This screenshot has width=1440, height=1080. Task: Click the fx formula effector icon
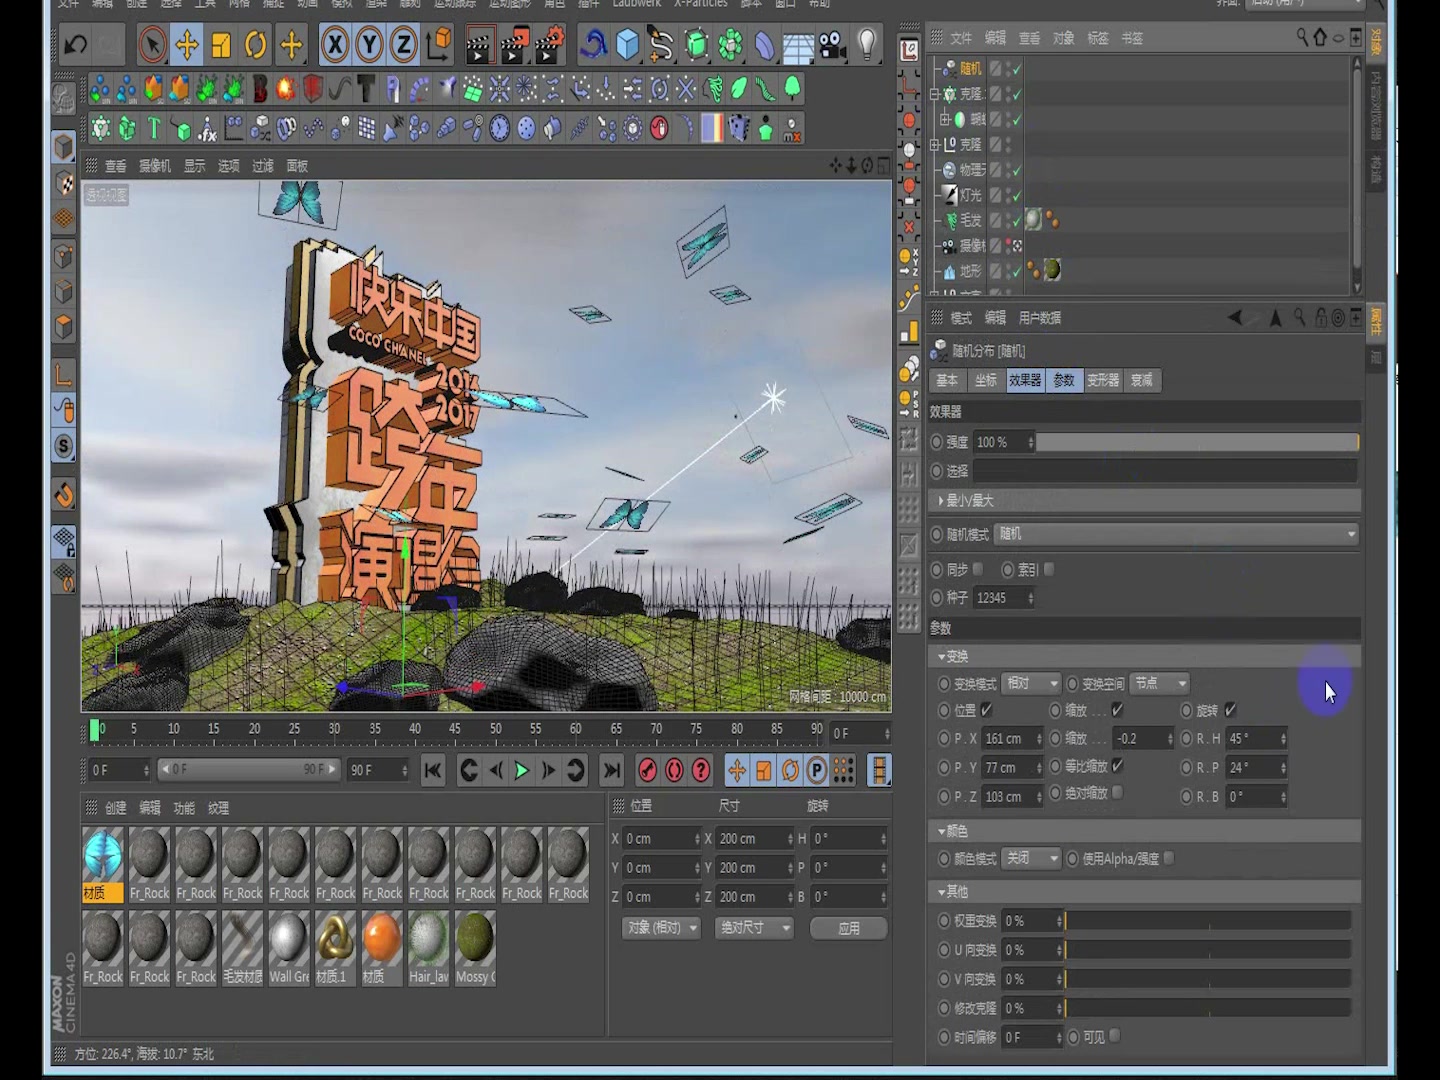tap(207, 128)
